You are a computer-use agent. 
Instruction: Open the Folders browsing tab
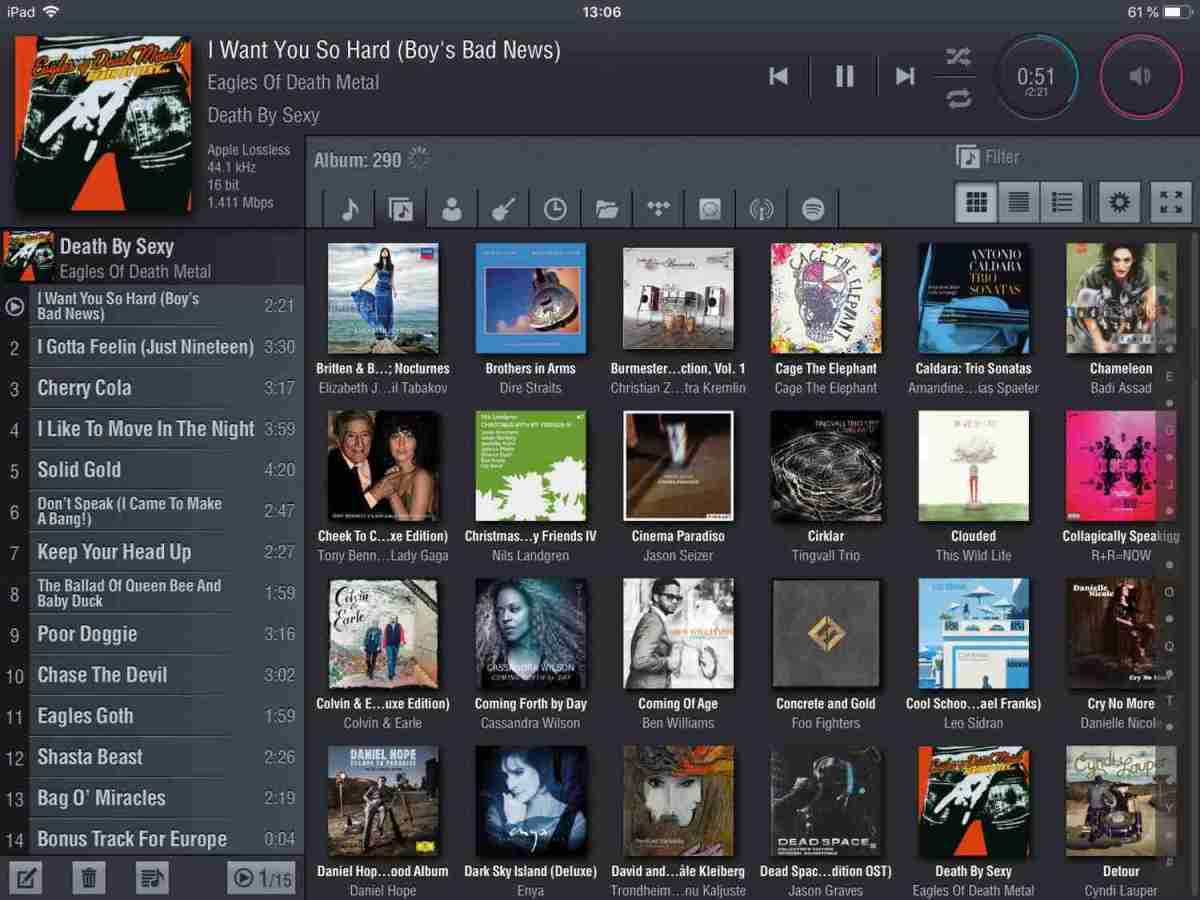pos(607,208)
